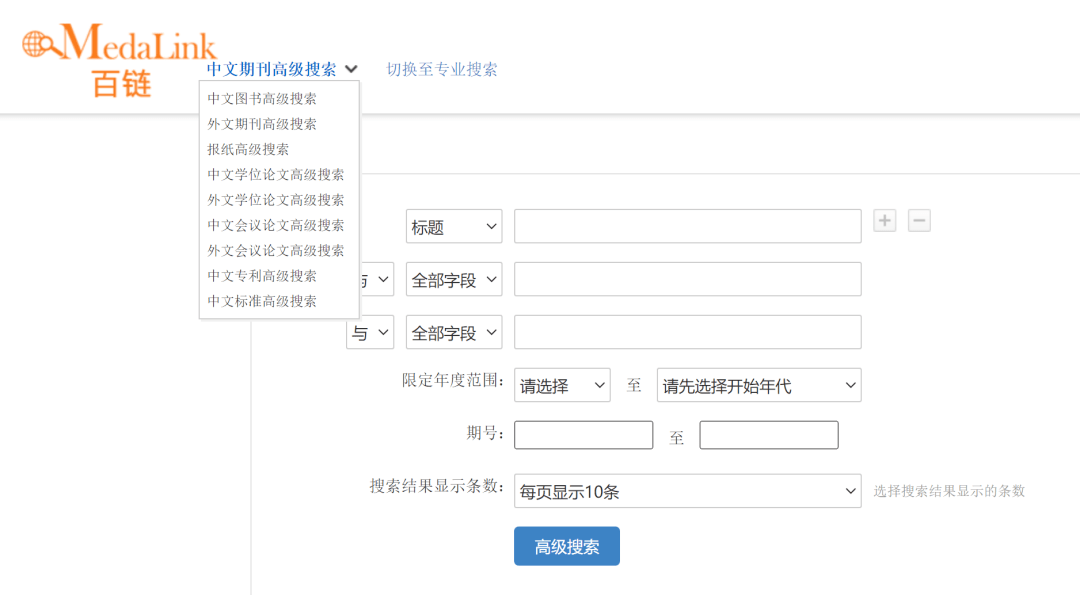Open the second row's 全部字段 dropdown
Image resolution: width=1080 pixels, height=595 pixels.
[453, 279]
